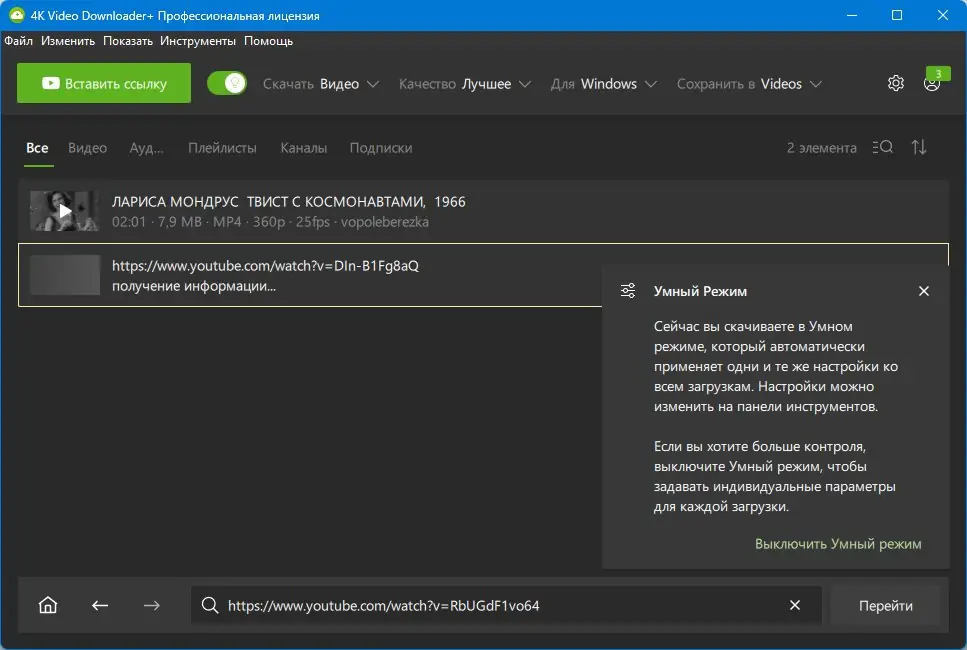
Task: Open the Для Windows dropdown
Action: tap(603, 84)
